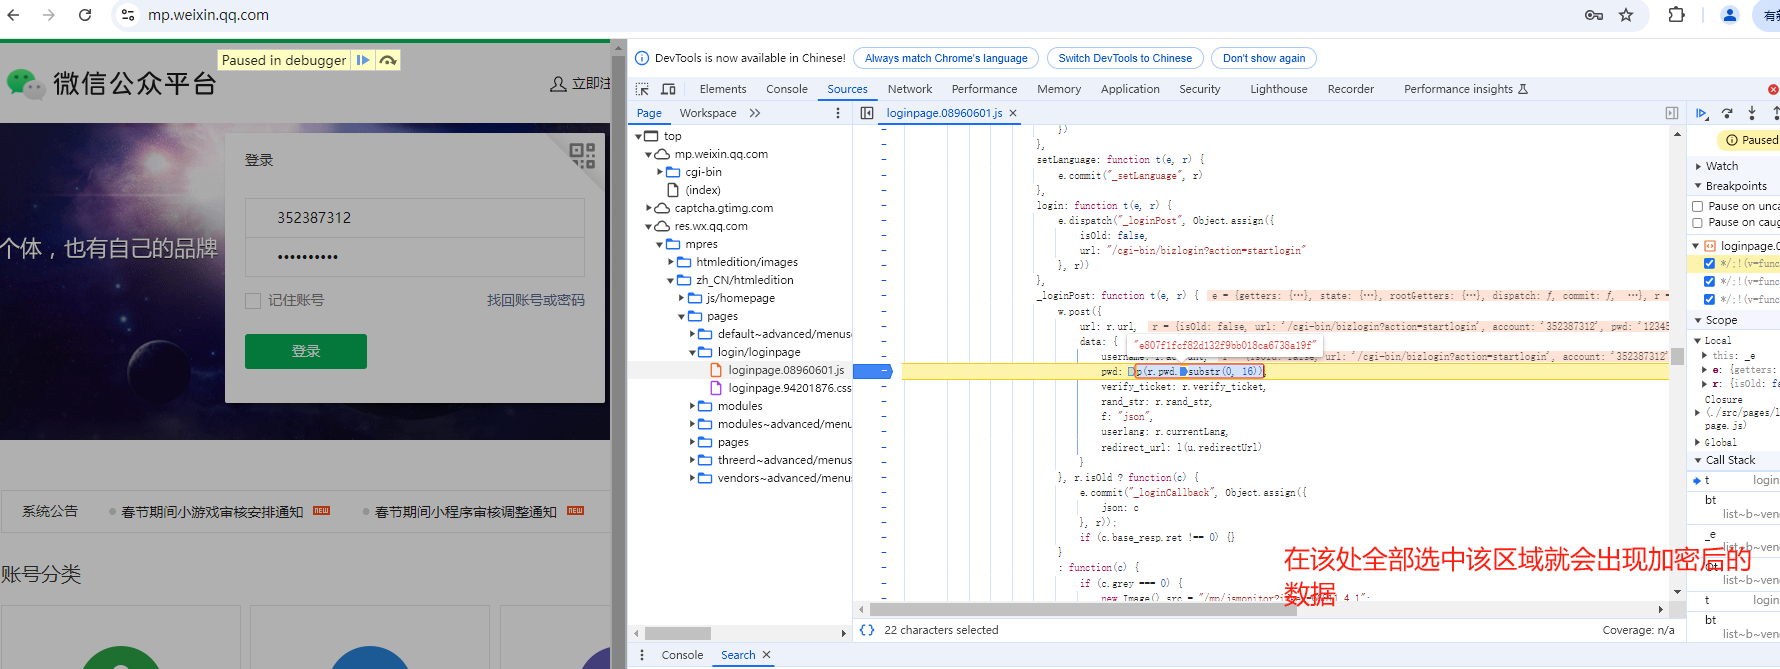
Task: Click the navigator pane horizontal scrollbar
Action: coord(677,633)
